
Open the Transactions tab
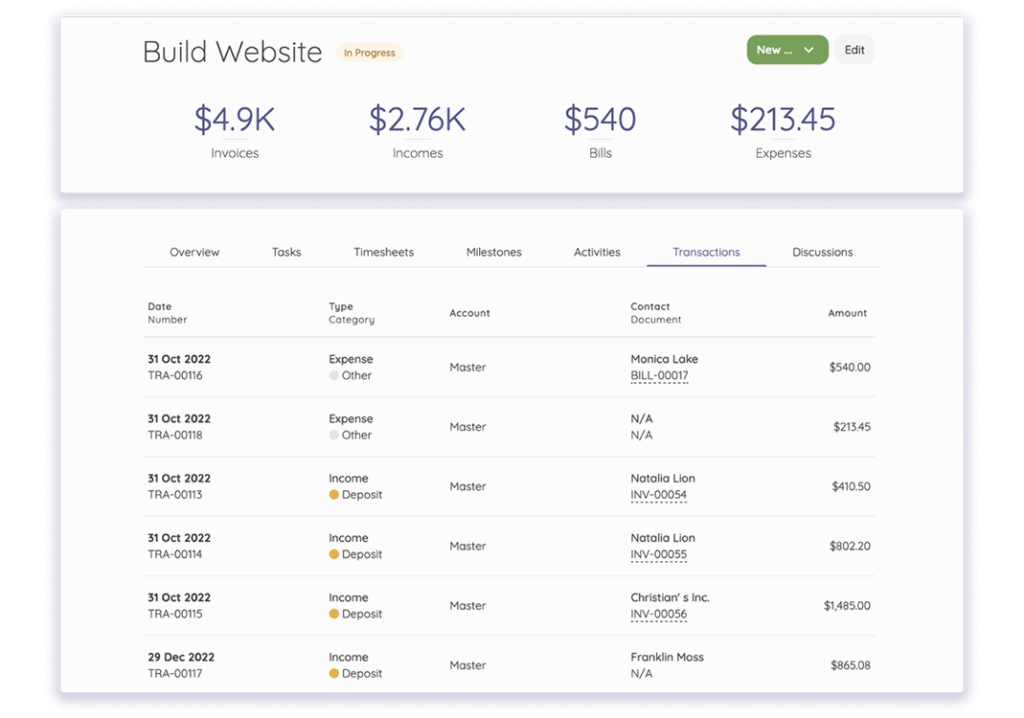[706, 252]
